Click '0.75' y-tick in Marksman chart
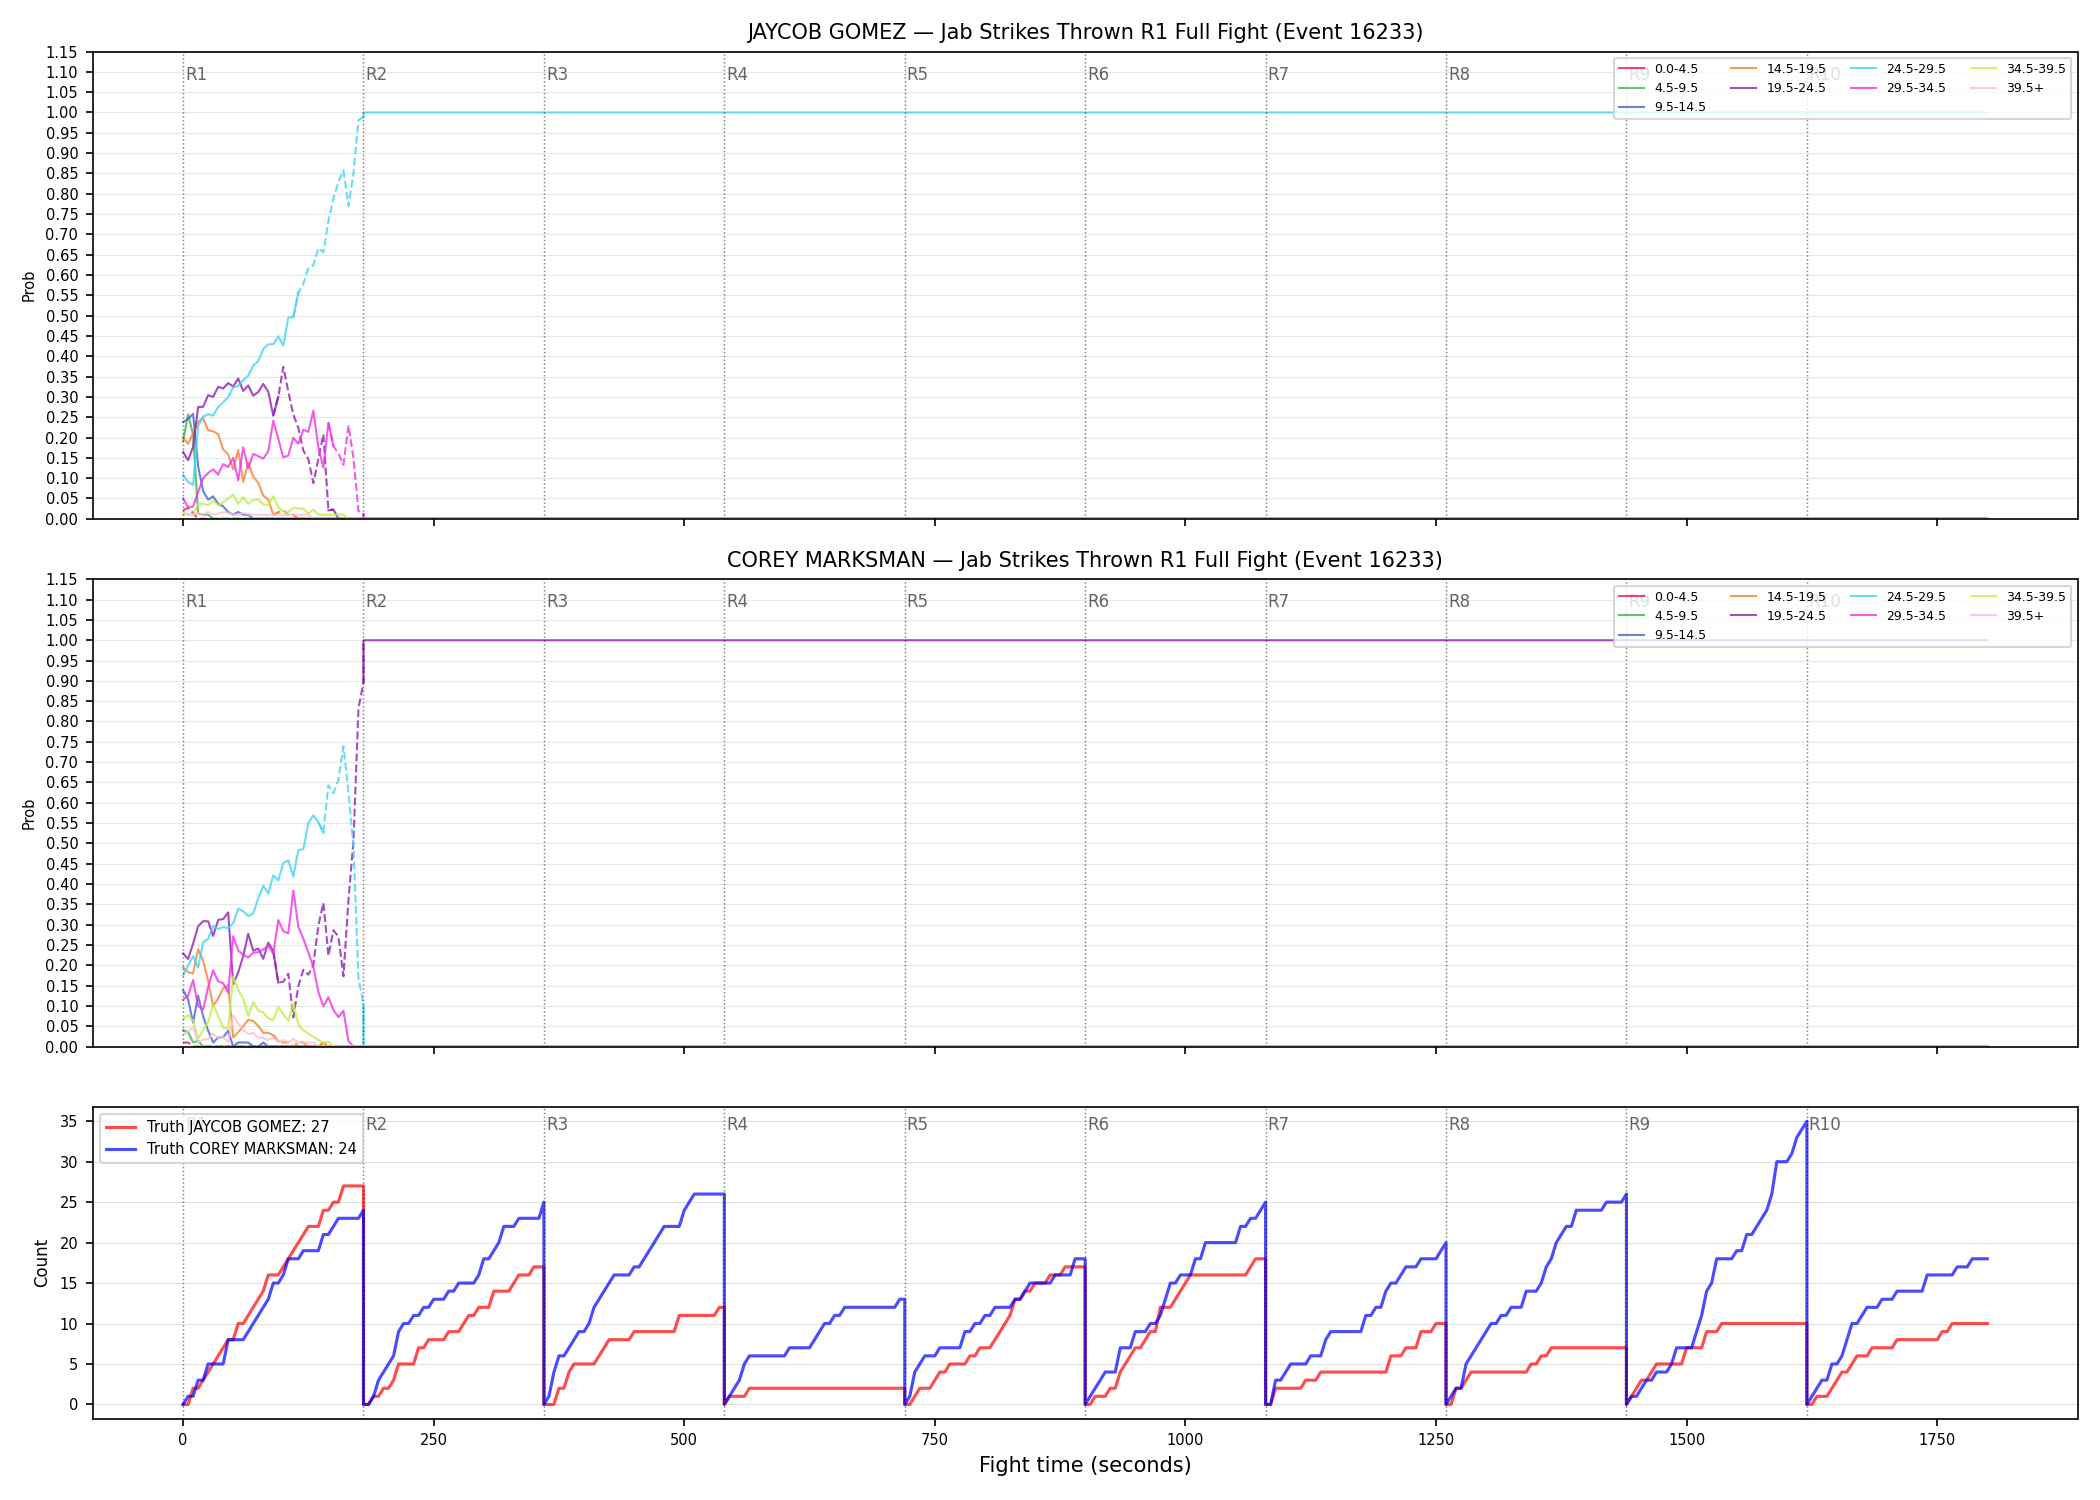Screen dimensions: 2100x1500 tap(62, 742)
